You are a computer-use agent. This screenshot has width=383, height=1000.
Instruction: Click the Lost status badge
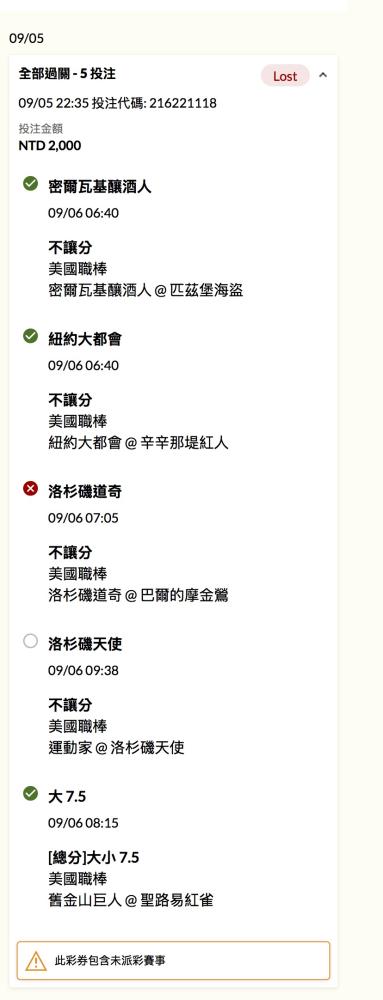tap(285, 76)
